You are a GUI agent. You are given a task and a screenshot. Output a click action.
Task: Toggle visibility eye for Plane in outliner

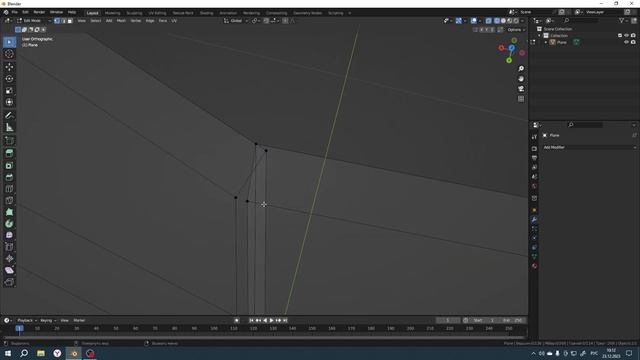tap(627, 42)
